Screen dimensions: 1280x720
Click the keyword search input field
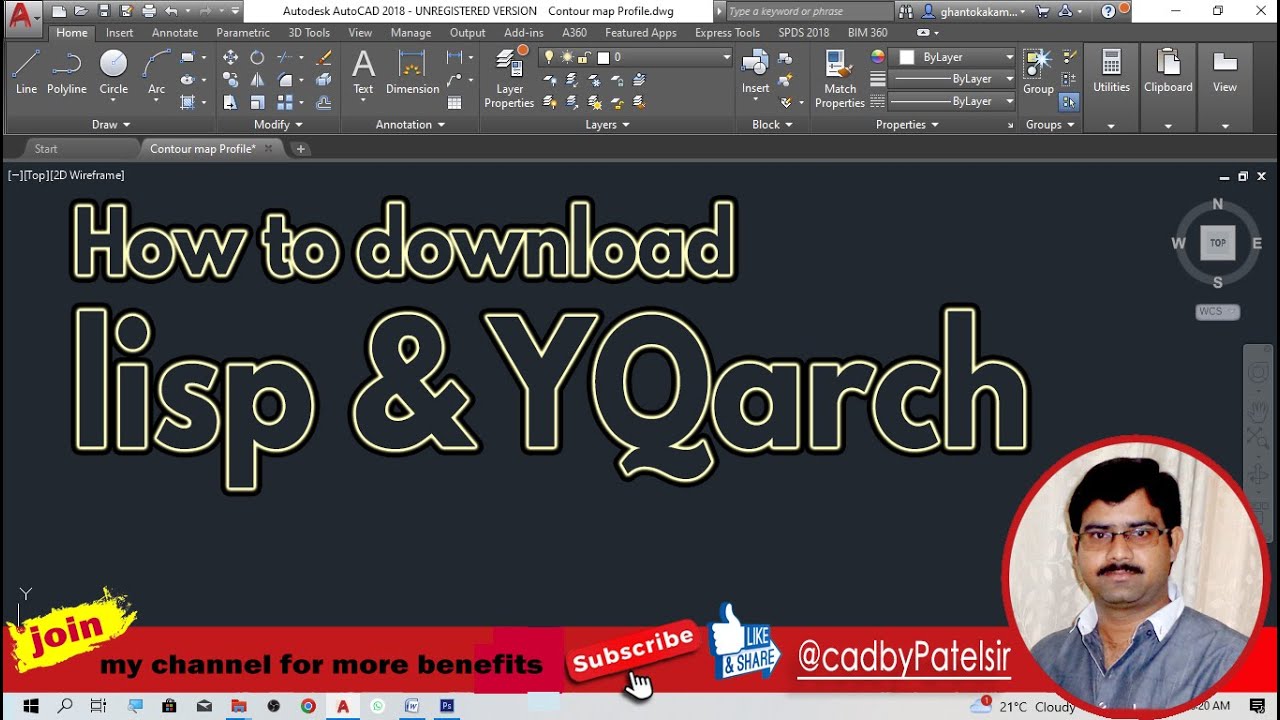click(x=810, y=11)
